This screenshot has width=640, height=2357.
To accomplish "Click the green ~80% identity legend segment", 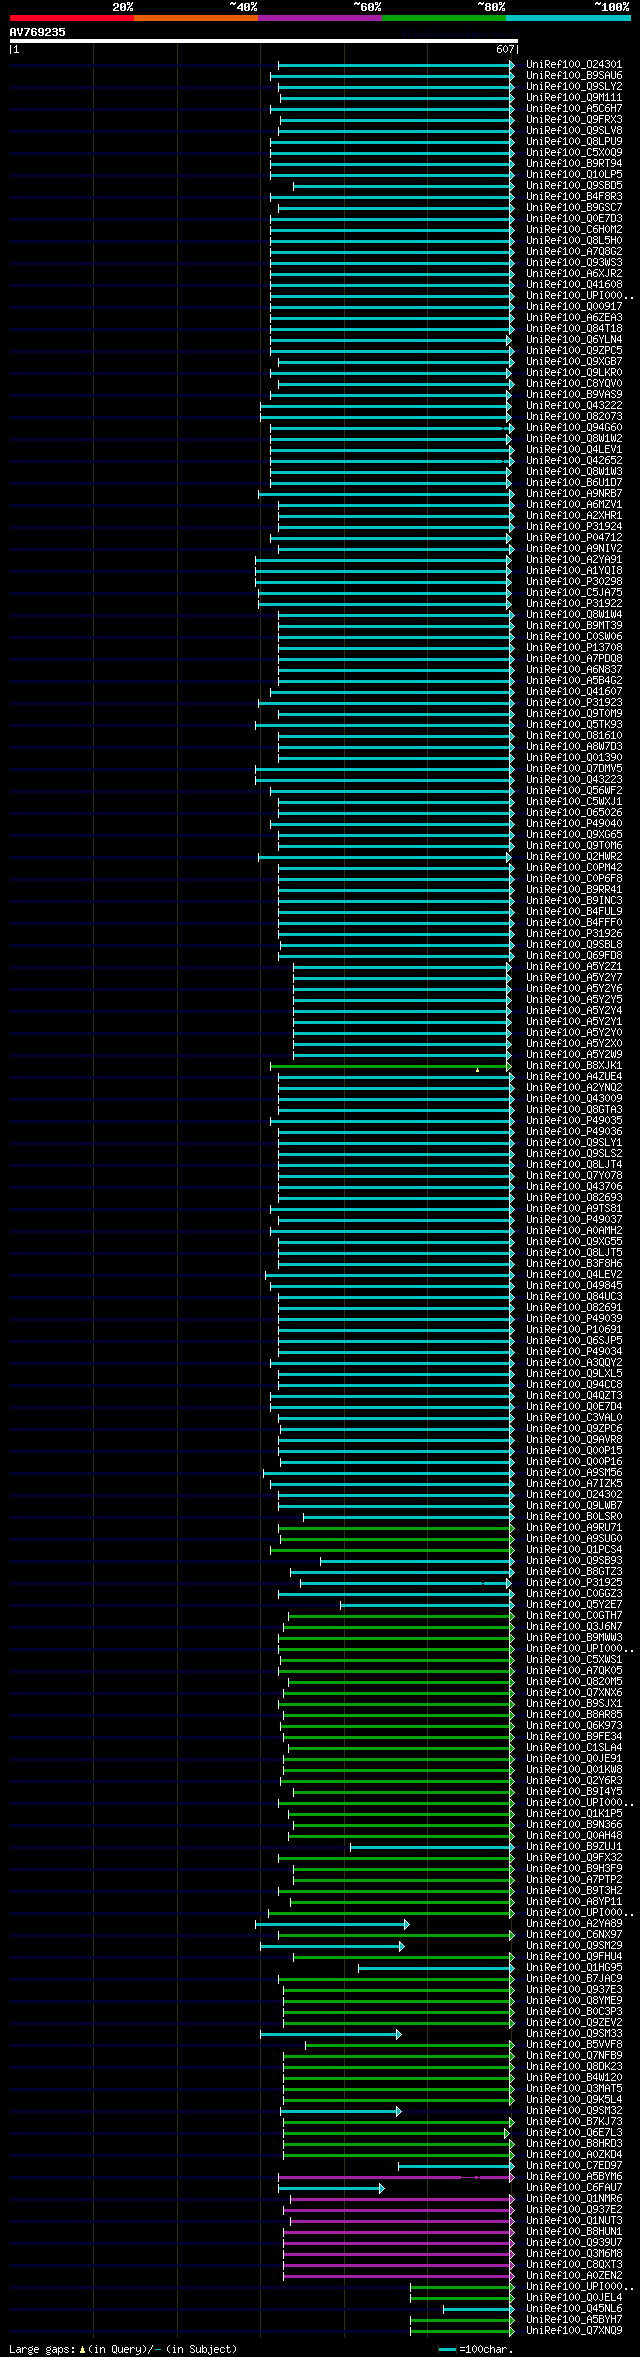I will click(444, 18).
